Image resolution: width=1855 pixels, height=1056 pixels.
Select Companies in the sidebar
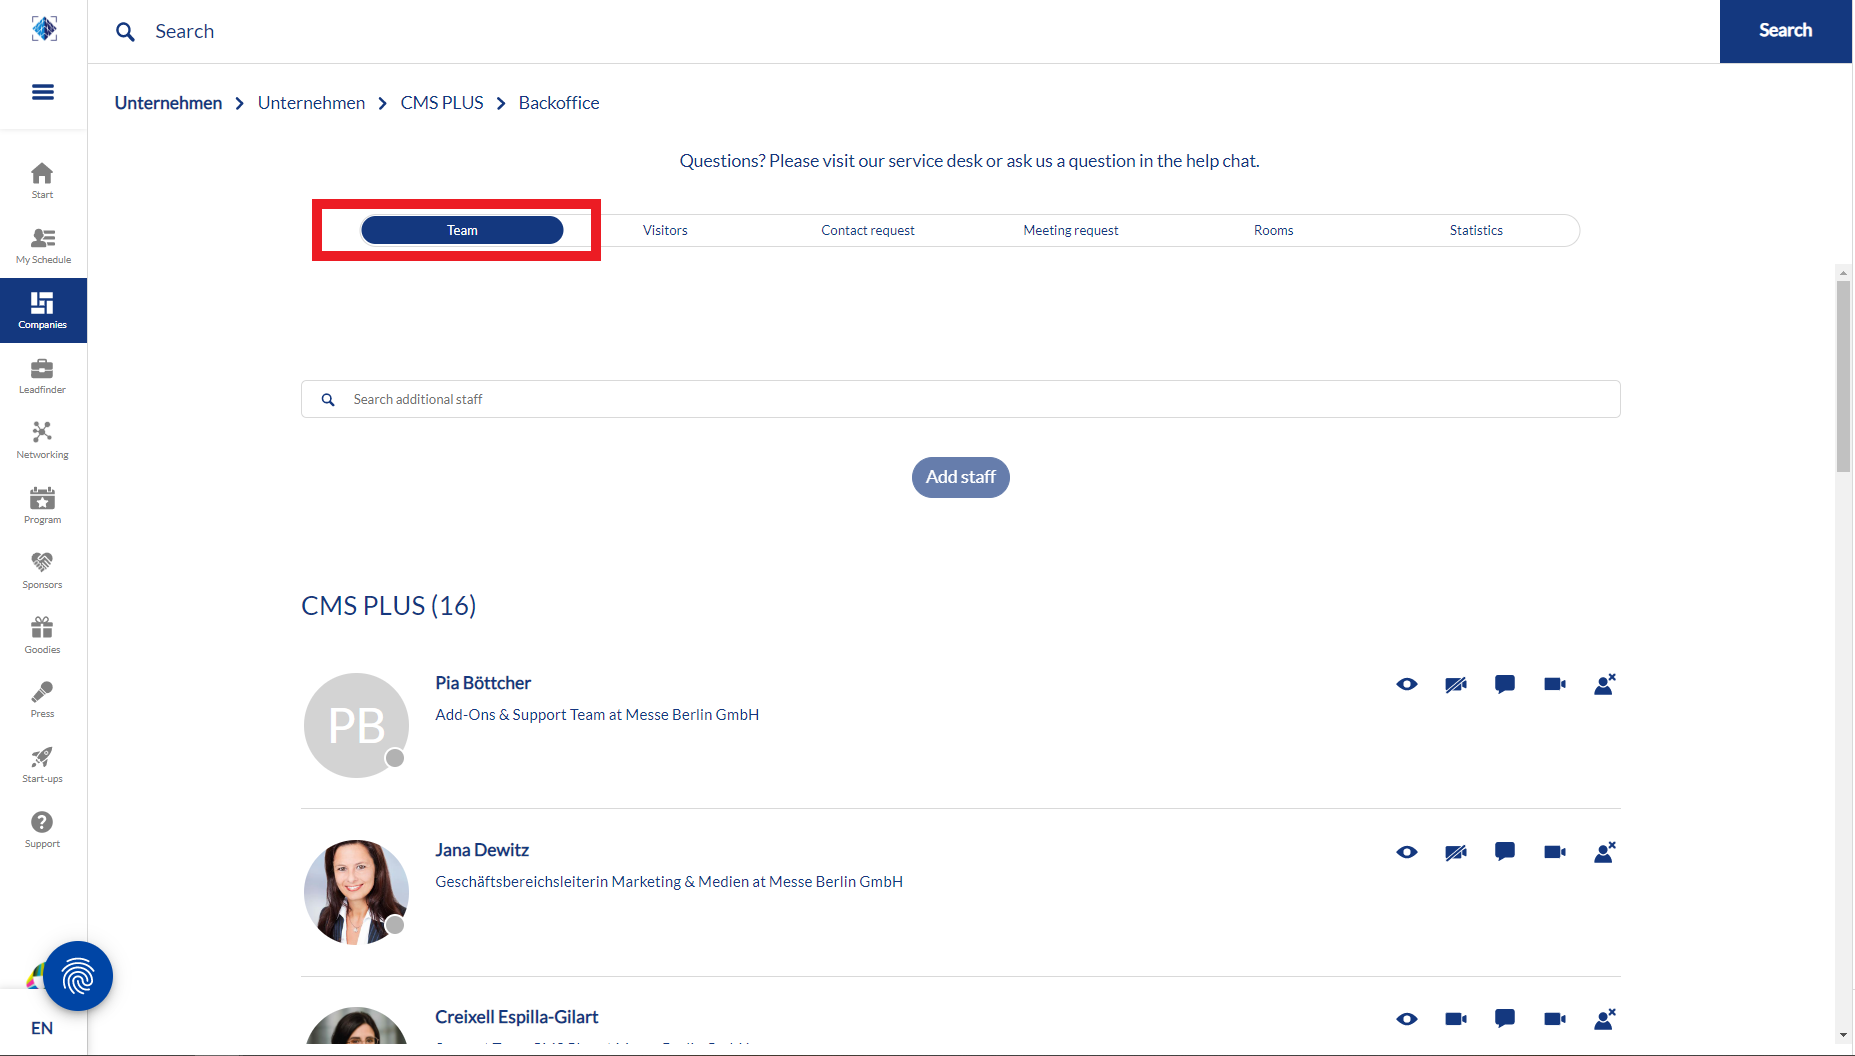tap(43, 311)
